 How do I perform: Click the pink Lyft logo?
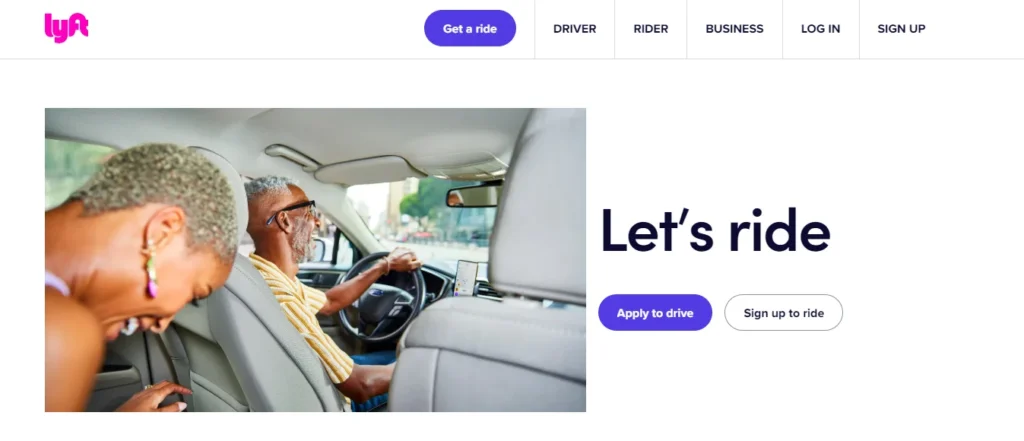click(66, 28)
